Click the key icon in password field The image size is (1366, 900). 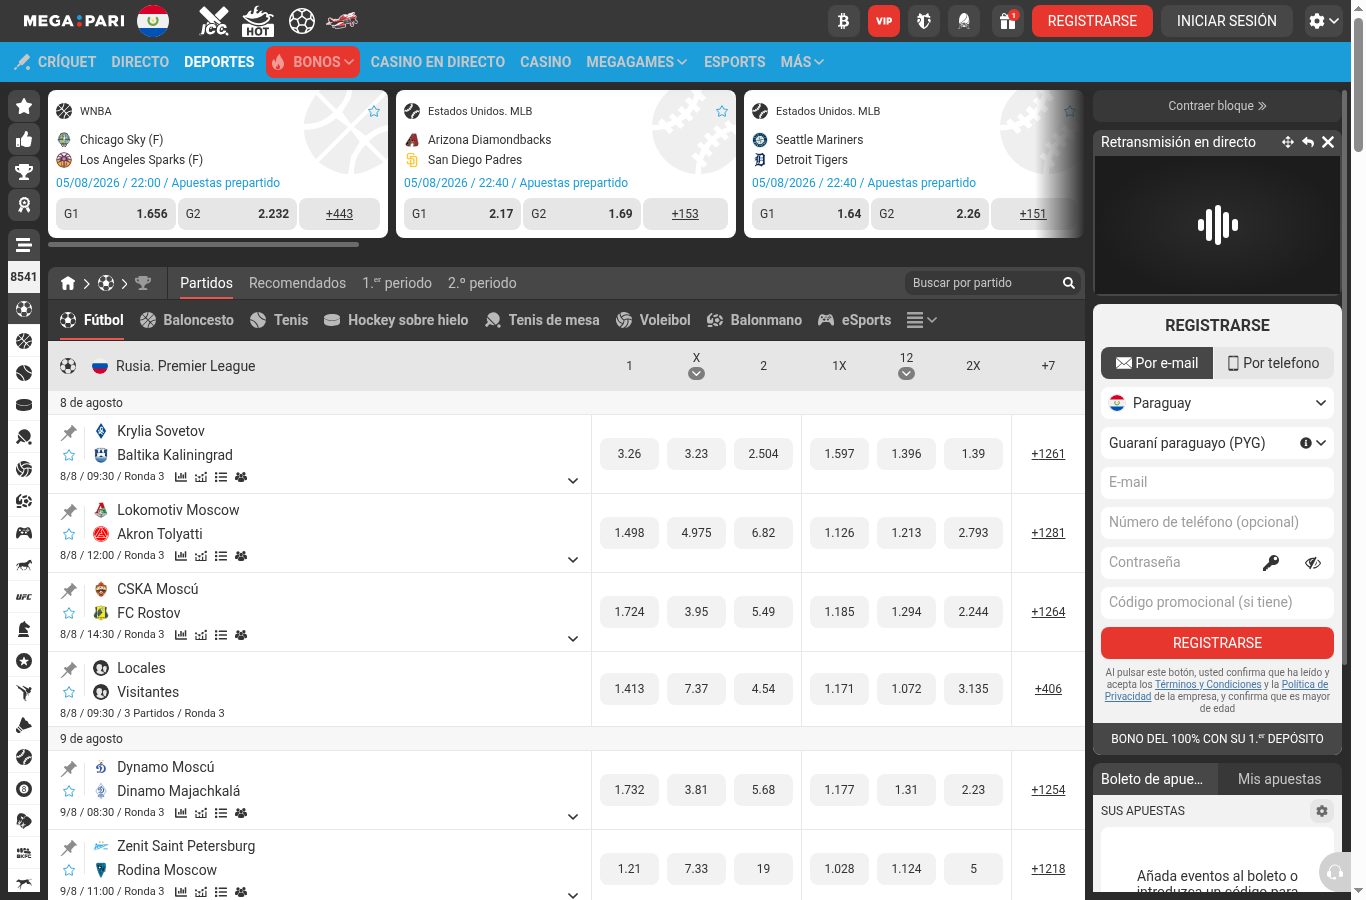[1271, 563]
